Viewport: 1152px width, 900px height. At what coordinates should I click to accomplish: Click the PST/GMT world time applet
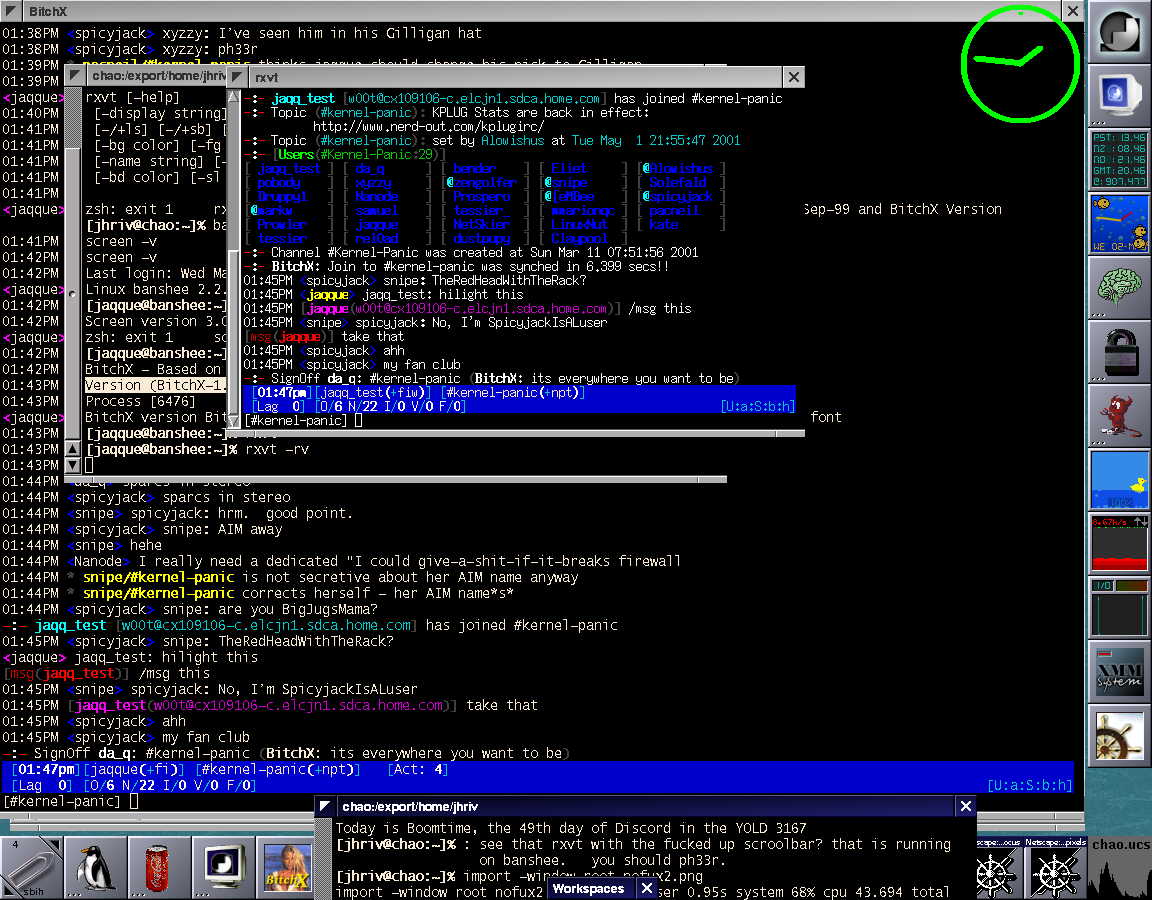click(1119, 159)
